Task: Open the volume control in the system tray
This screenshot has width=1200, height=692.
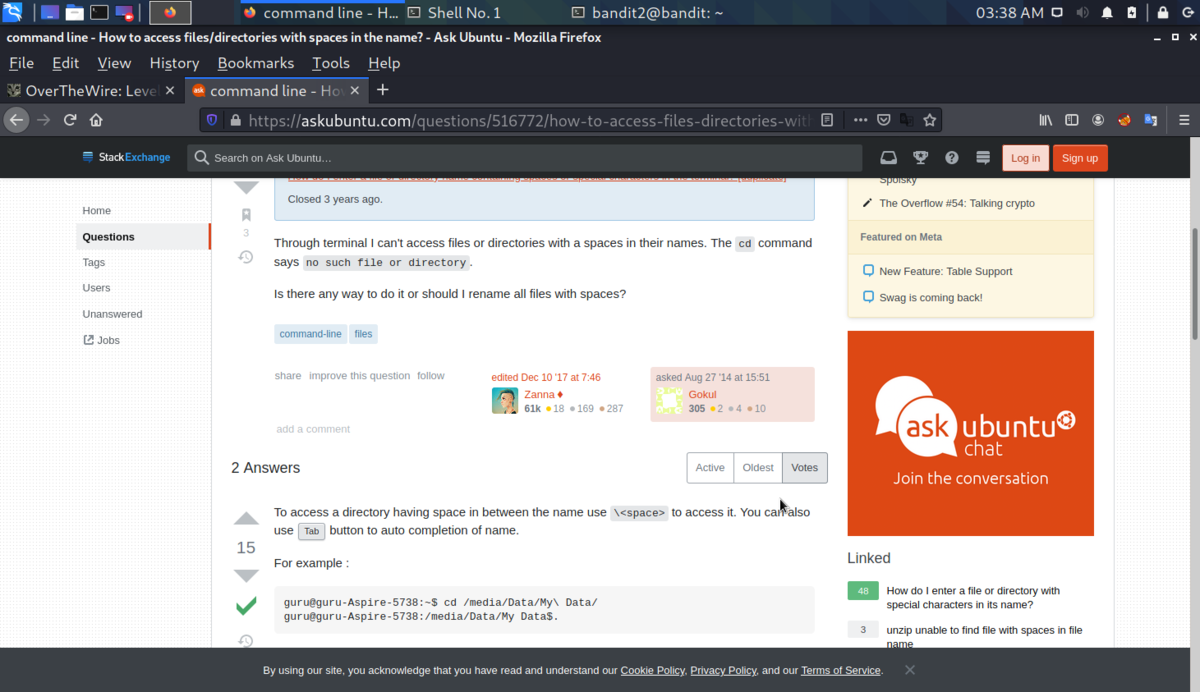Action: (x=1083, y=13)
